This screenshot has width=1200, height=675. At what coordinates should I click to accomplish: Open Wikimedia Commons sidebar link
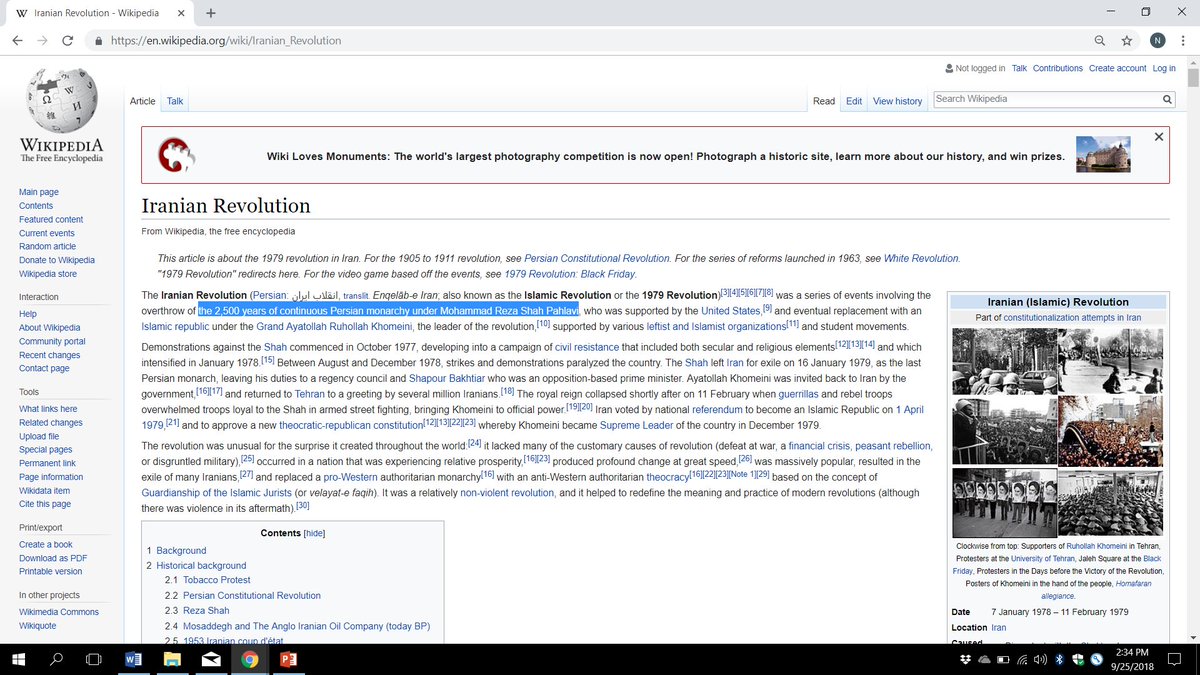[59, 612]
